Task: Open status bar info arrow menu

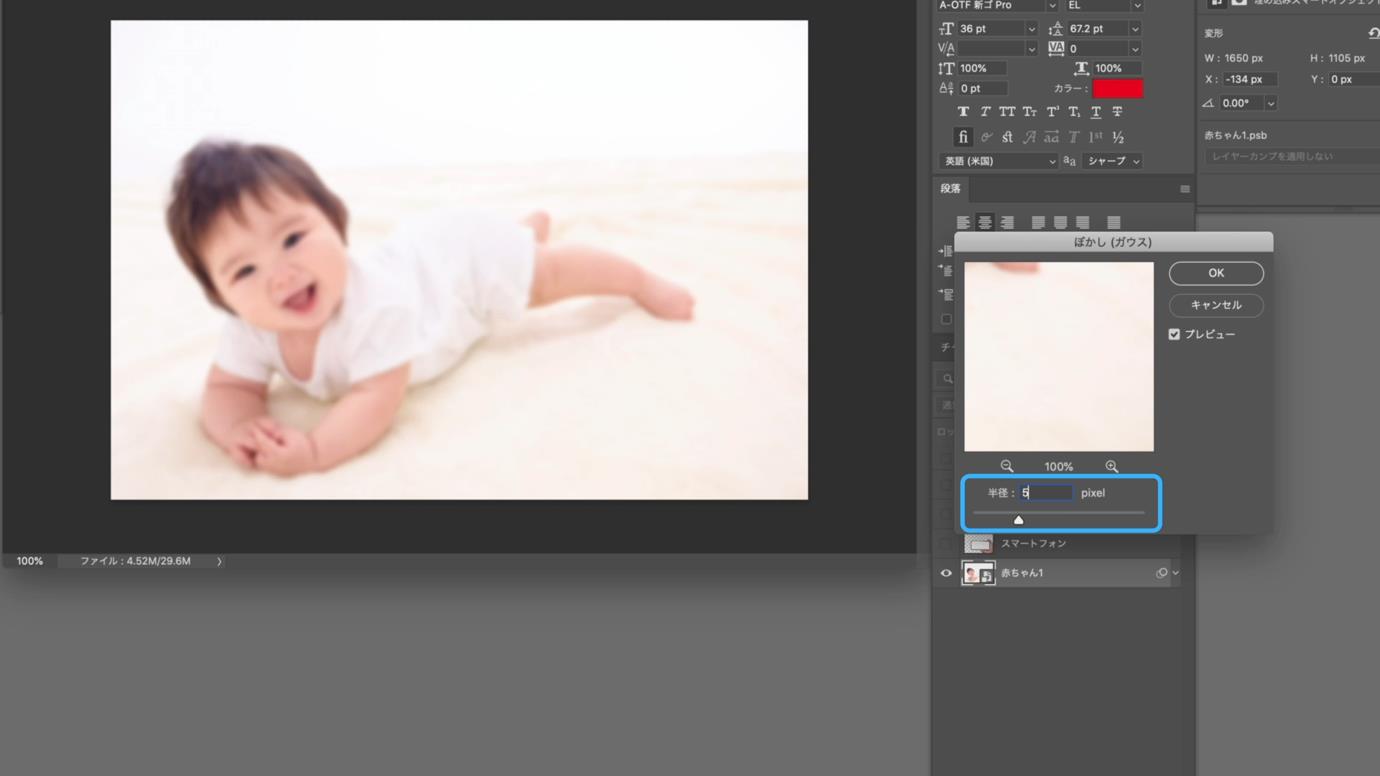Action: (x=219, y=562)
